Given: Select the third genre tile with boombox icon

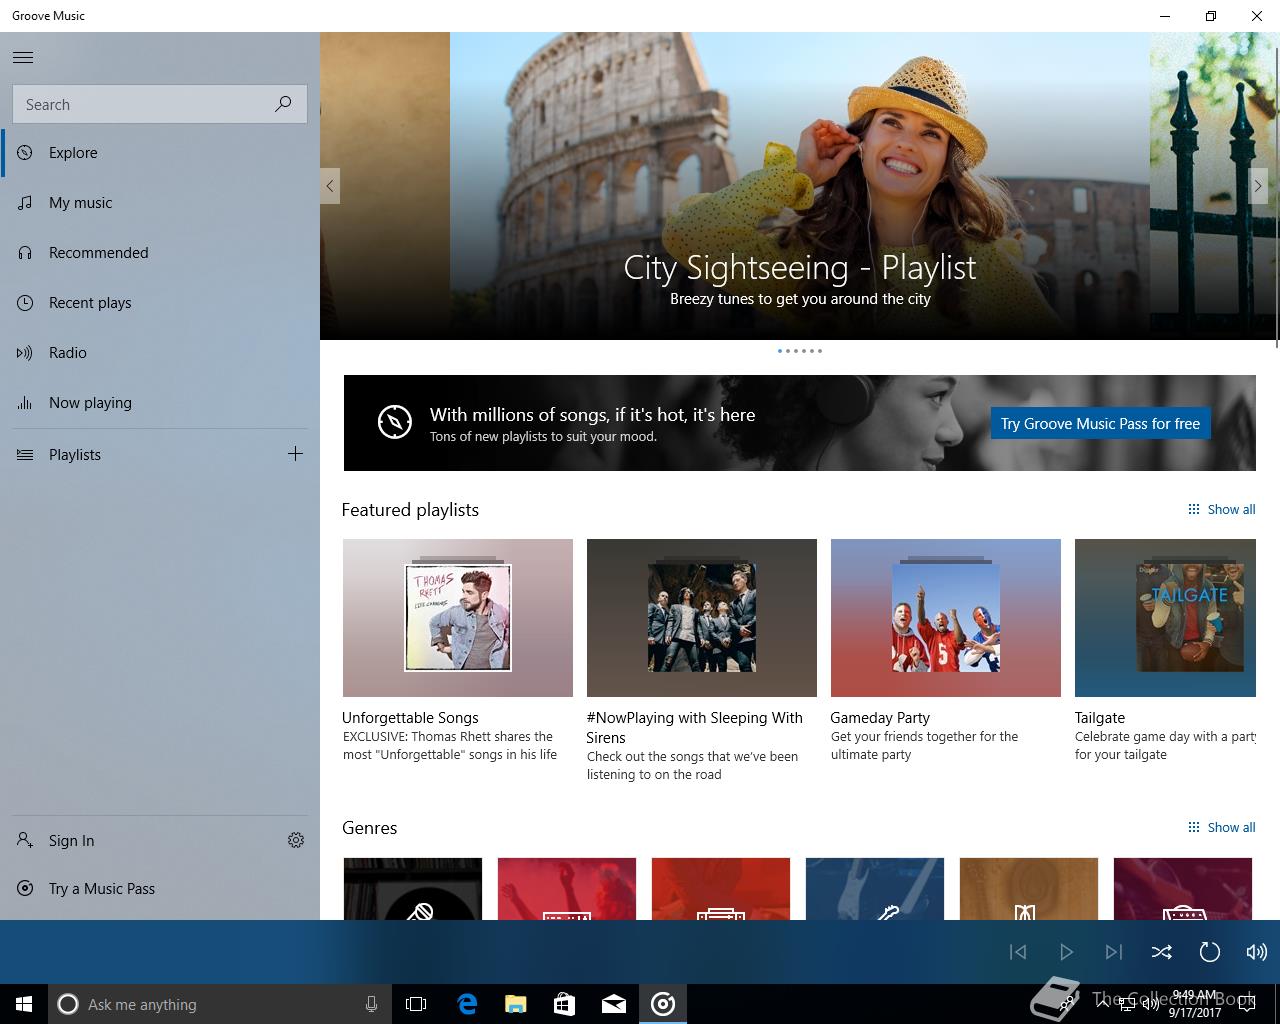Looking at the screenshot, I should [721, 889].
